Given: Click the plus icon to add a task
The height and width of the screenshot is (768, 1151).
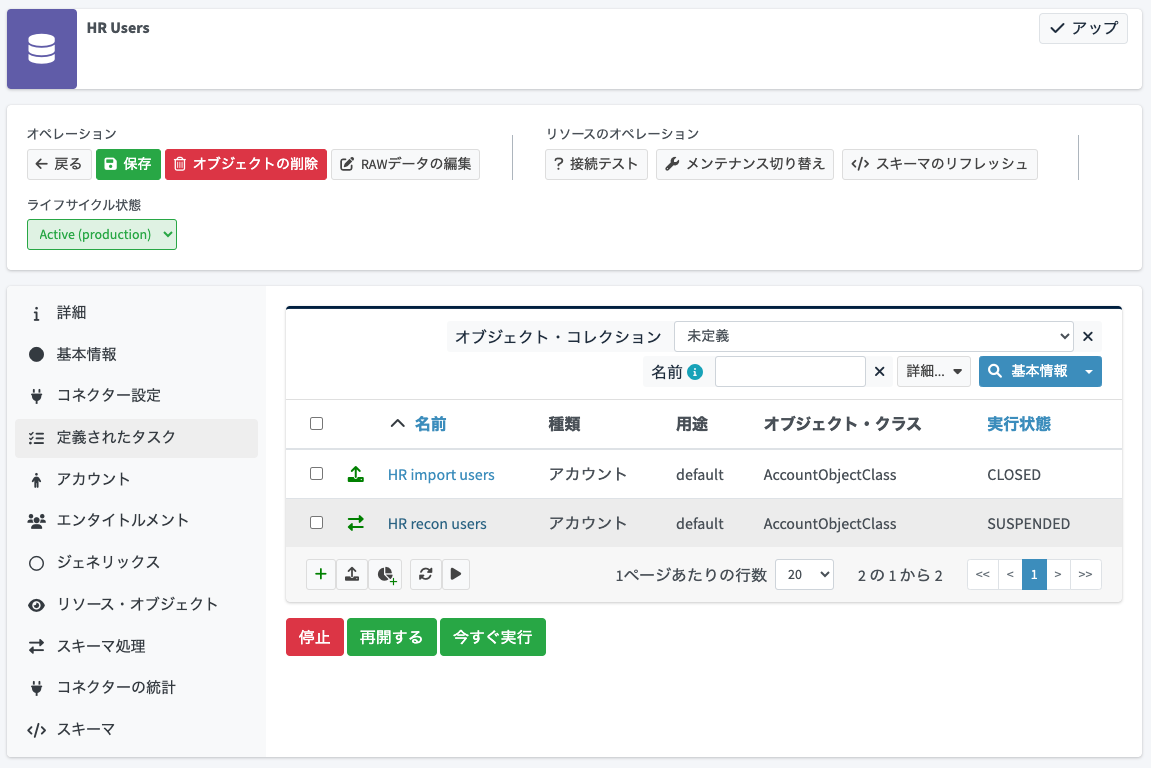Looking at the screenshot, I should (321, 574).
